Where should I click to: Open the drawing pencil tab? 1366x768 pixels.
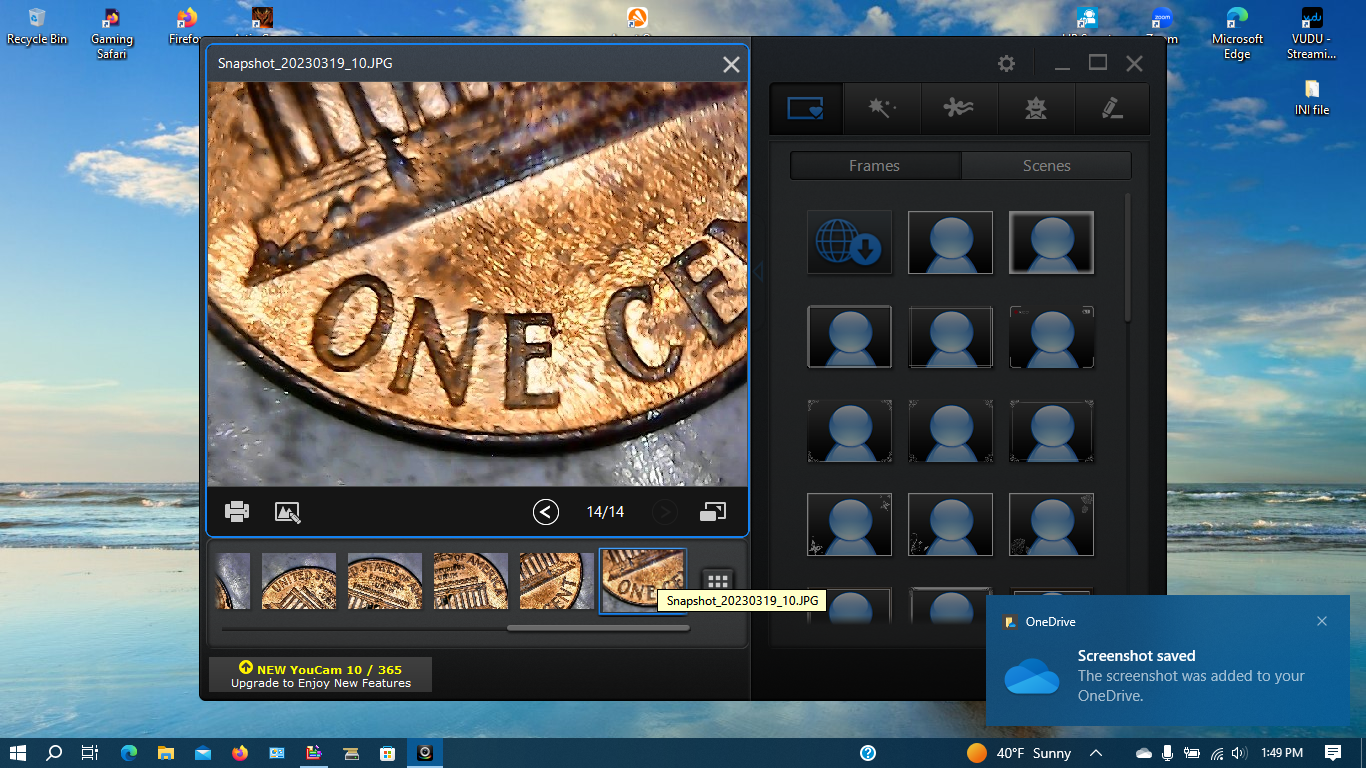click(x=1112, y=108)
